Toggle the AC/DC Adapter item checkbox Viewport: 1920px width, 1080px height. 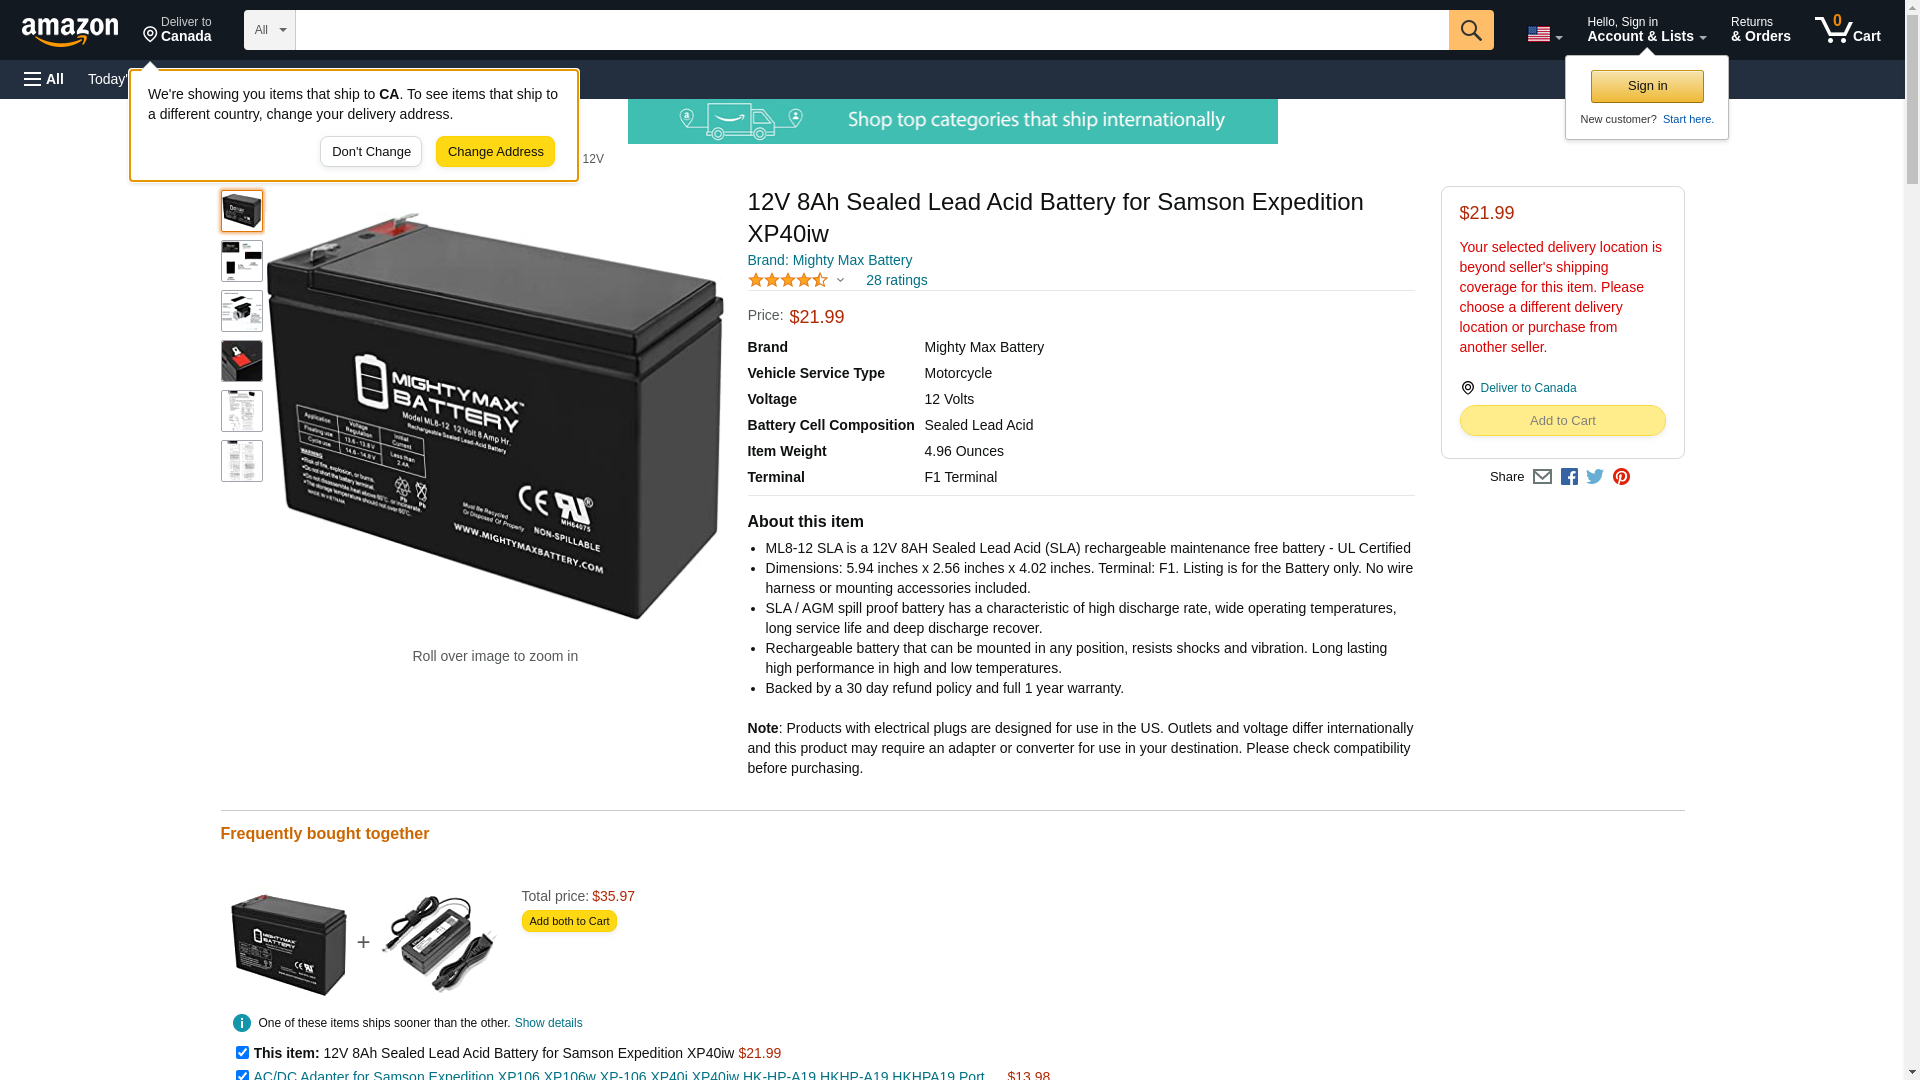coord(242,1075)
